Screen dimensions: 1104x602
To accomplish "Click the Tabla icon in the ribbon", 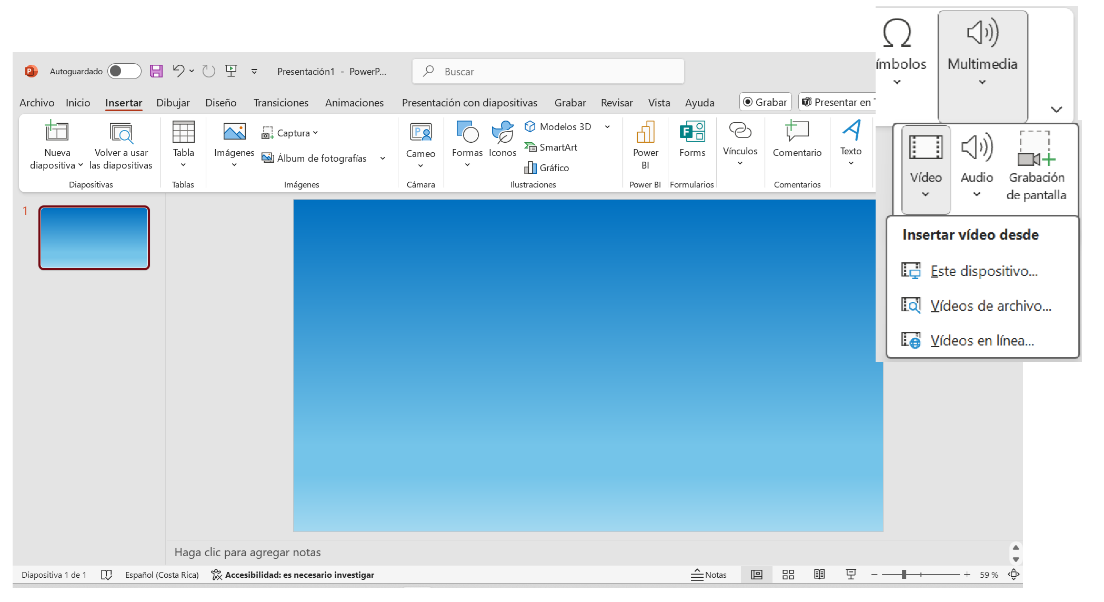I will [x=183, y=133].
